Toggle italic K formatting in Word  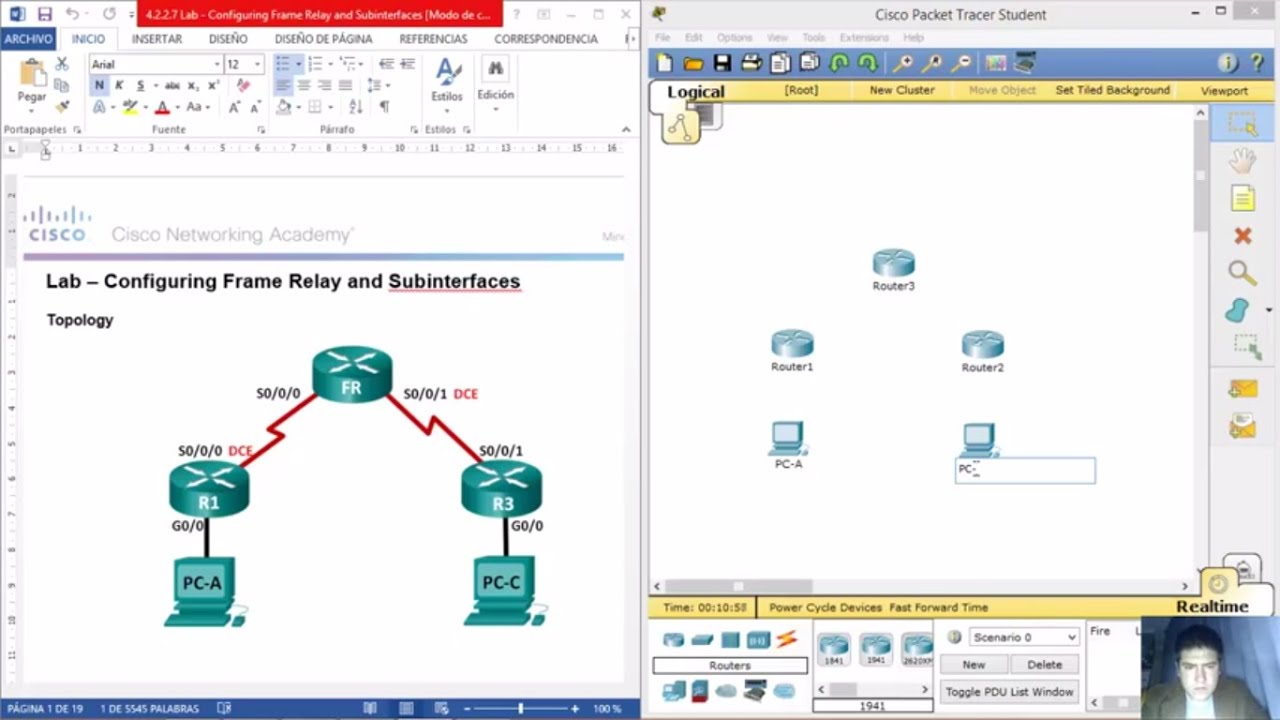coord(119,85)
